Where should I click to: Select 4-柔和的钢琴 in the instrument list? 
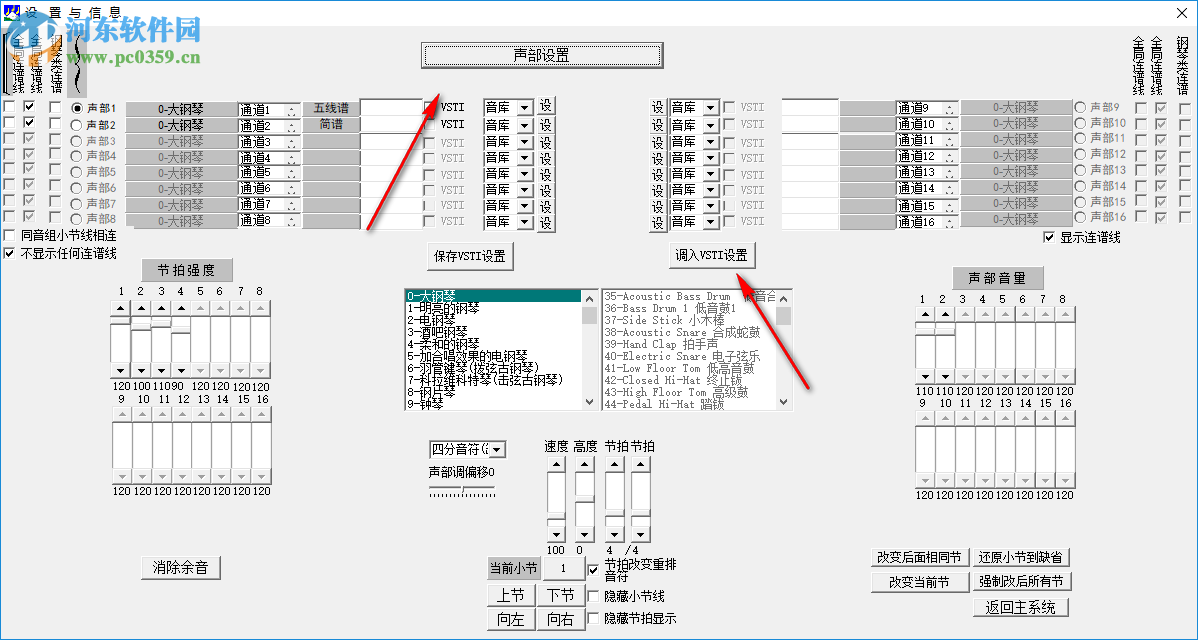(494, 344)
